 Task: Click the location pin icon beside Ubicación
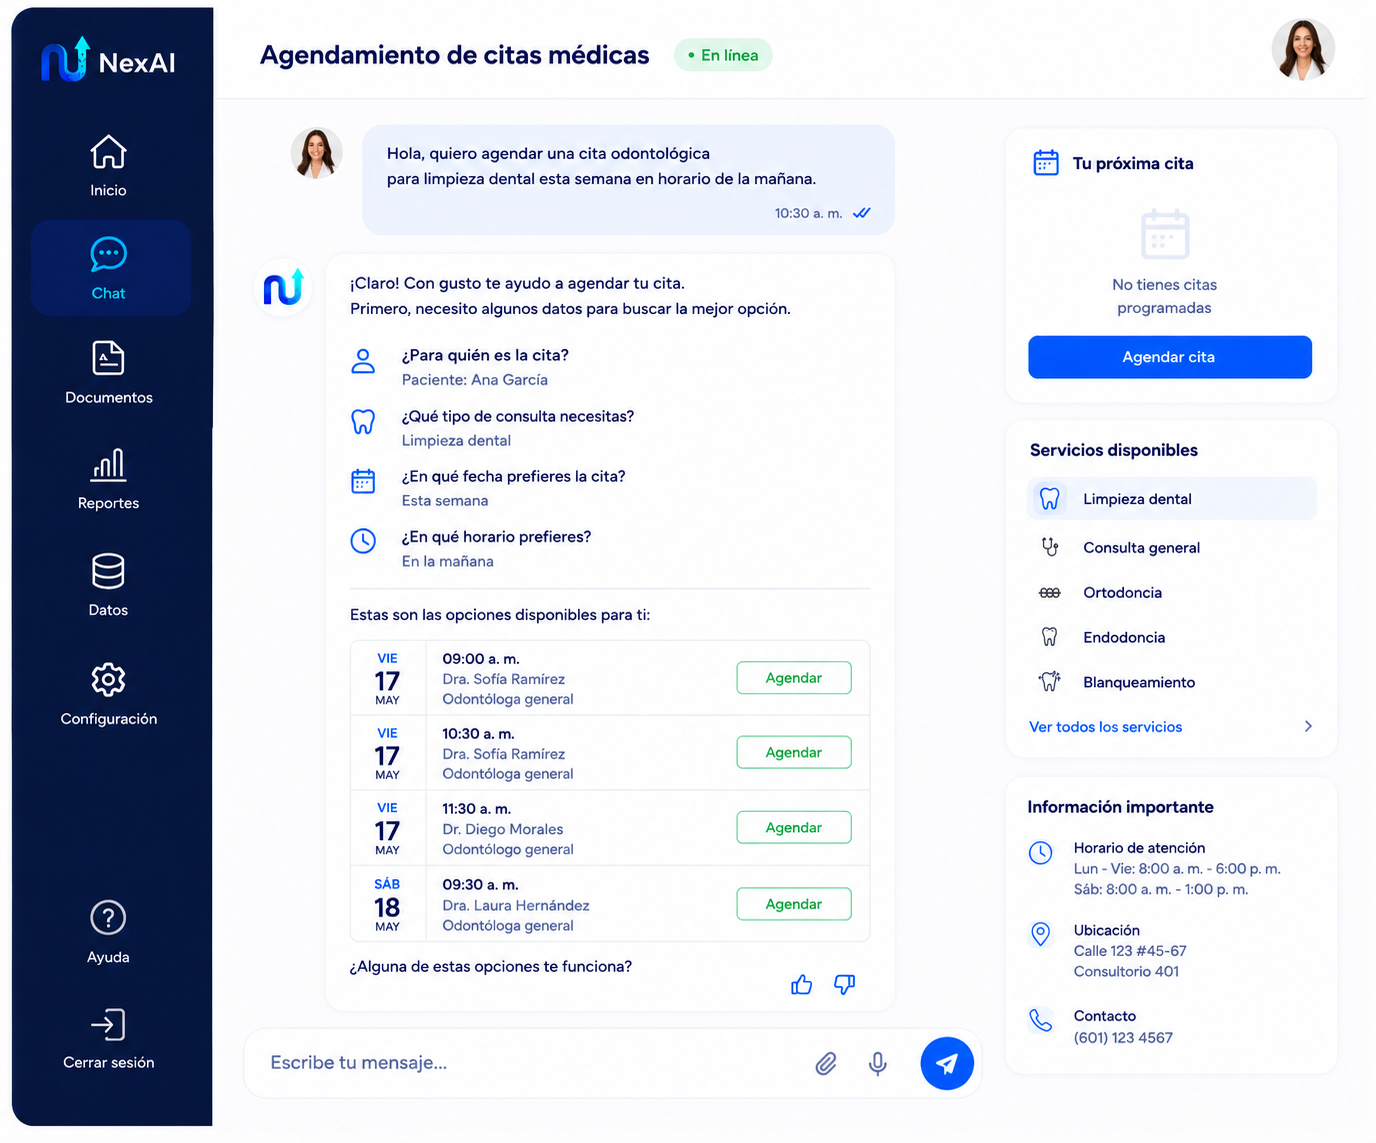pos(1041,935)
